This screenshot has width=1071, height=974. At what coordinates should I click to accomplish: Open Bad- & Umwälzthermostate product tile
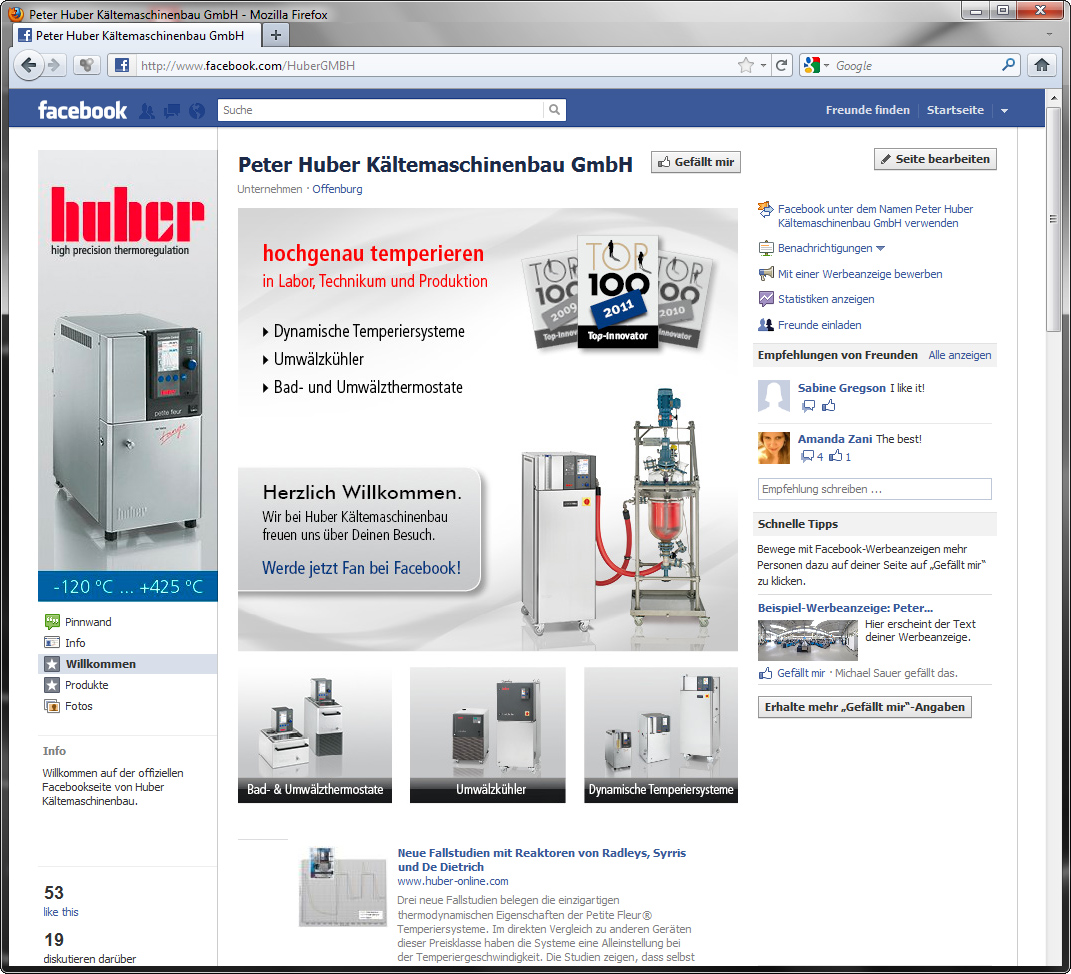315,735
